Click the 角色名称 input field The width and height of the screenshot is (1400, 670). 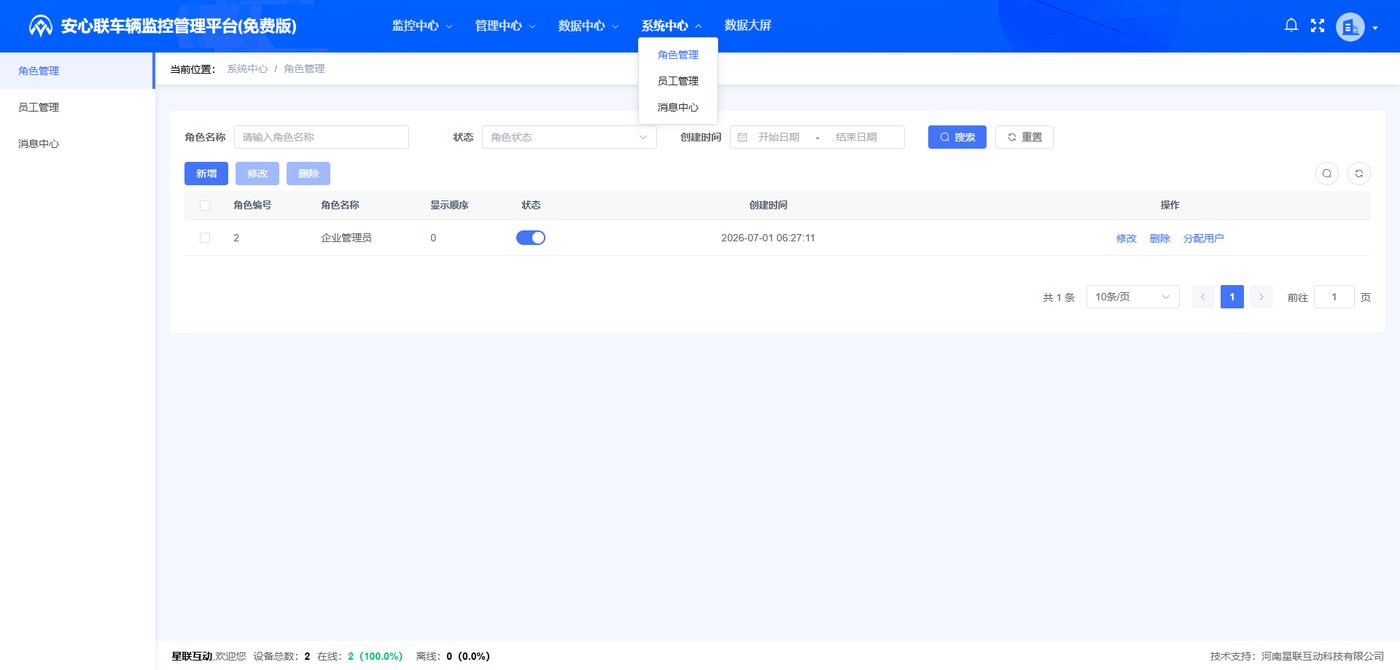321,137
